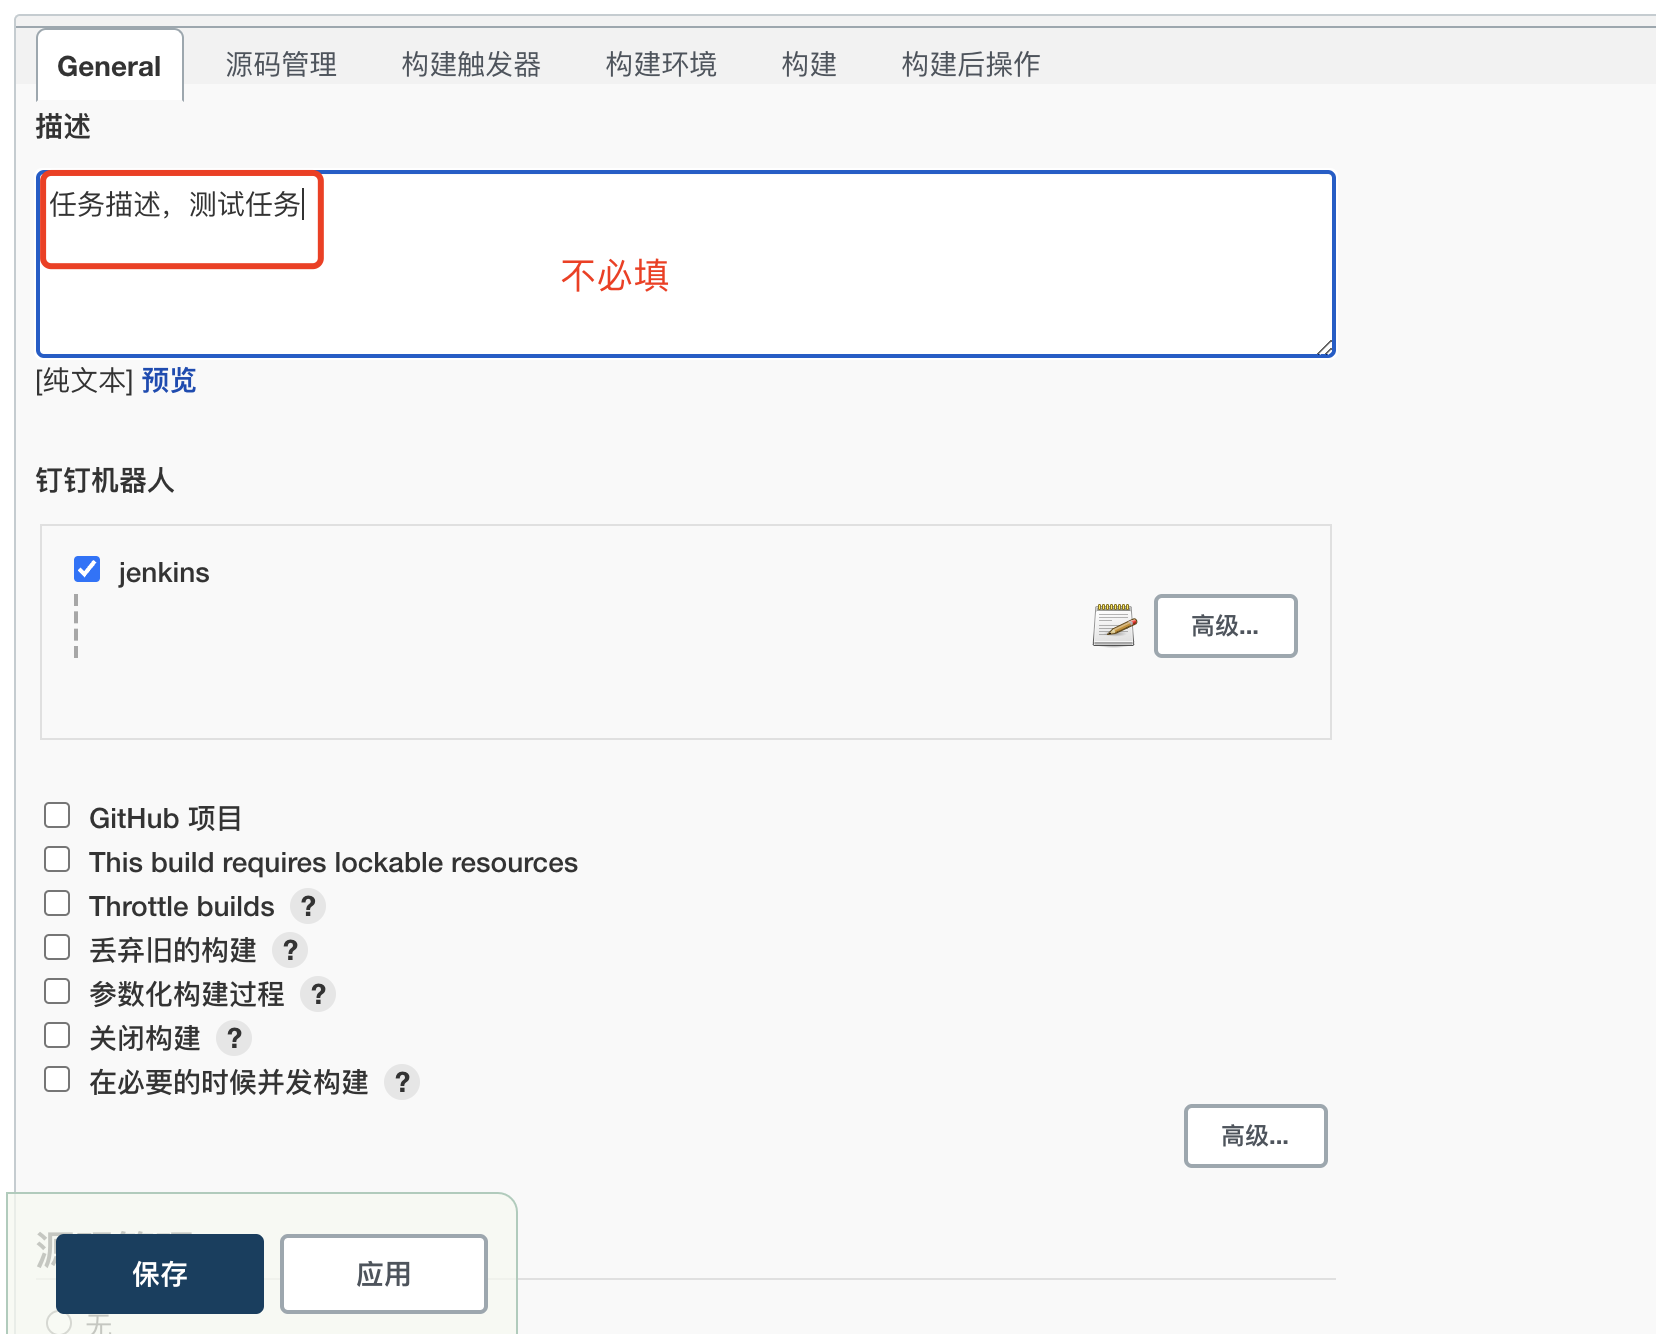Enable the Throttle builds checkbox
This screenshot has width=1656, height=1334.
[57, 903]
